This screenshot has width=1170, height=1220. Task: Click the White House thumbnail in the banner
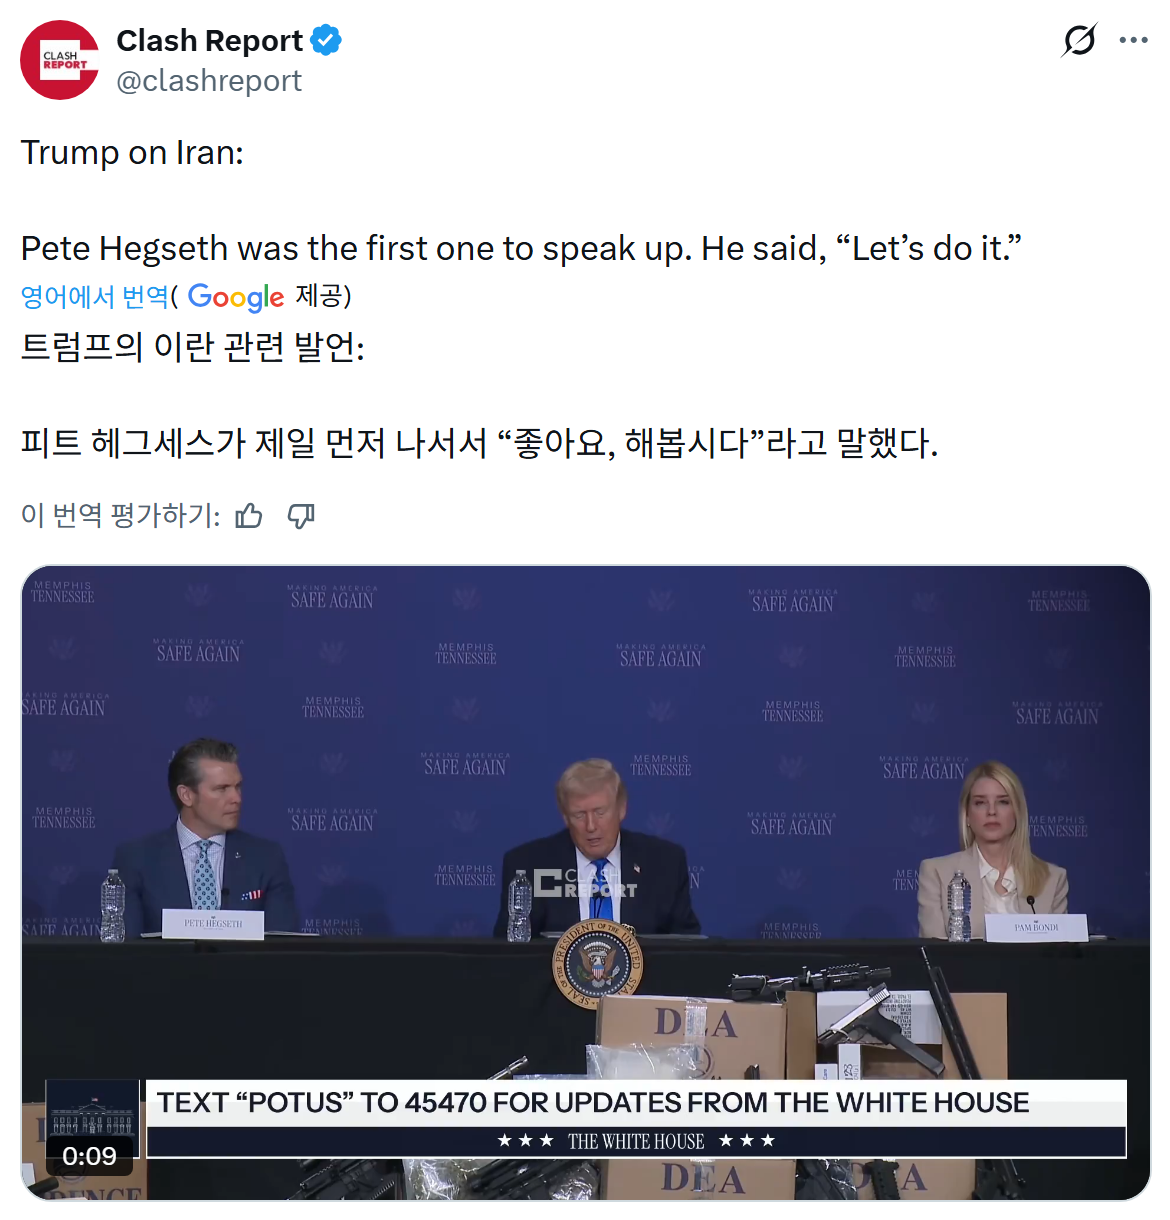[x=92, y=1108]
